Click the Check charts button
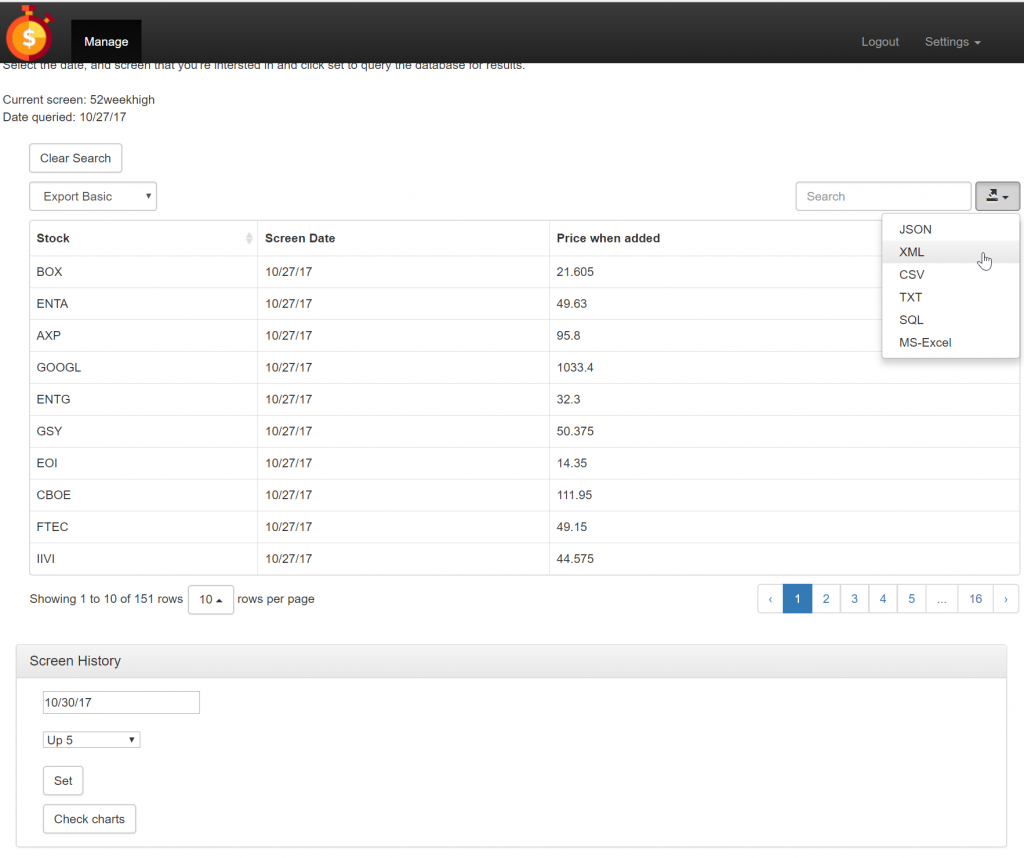This screenshot has height=858, width=1024. pyautogui.click(x=89, y=819)
